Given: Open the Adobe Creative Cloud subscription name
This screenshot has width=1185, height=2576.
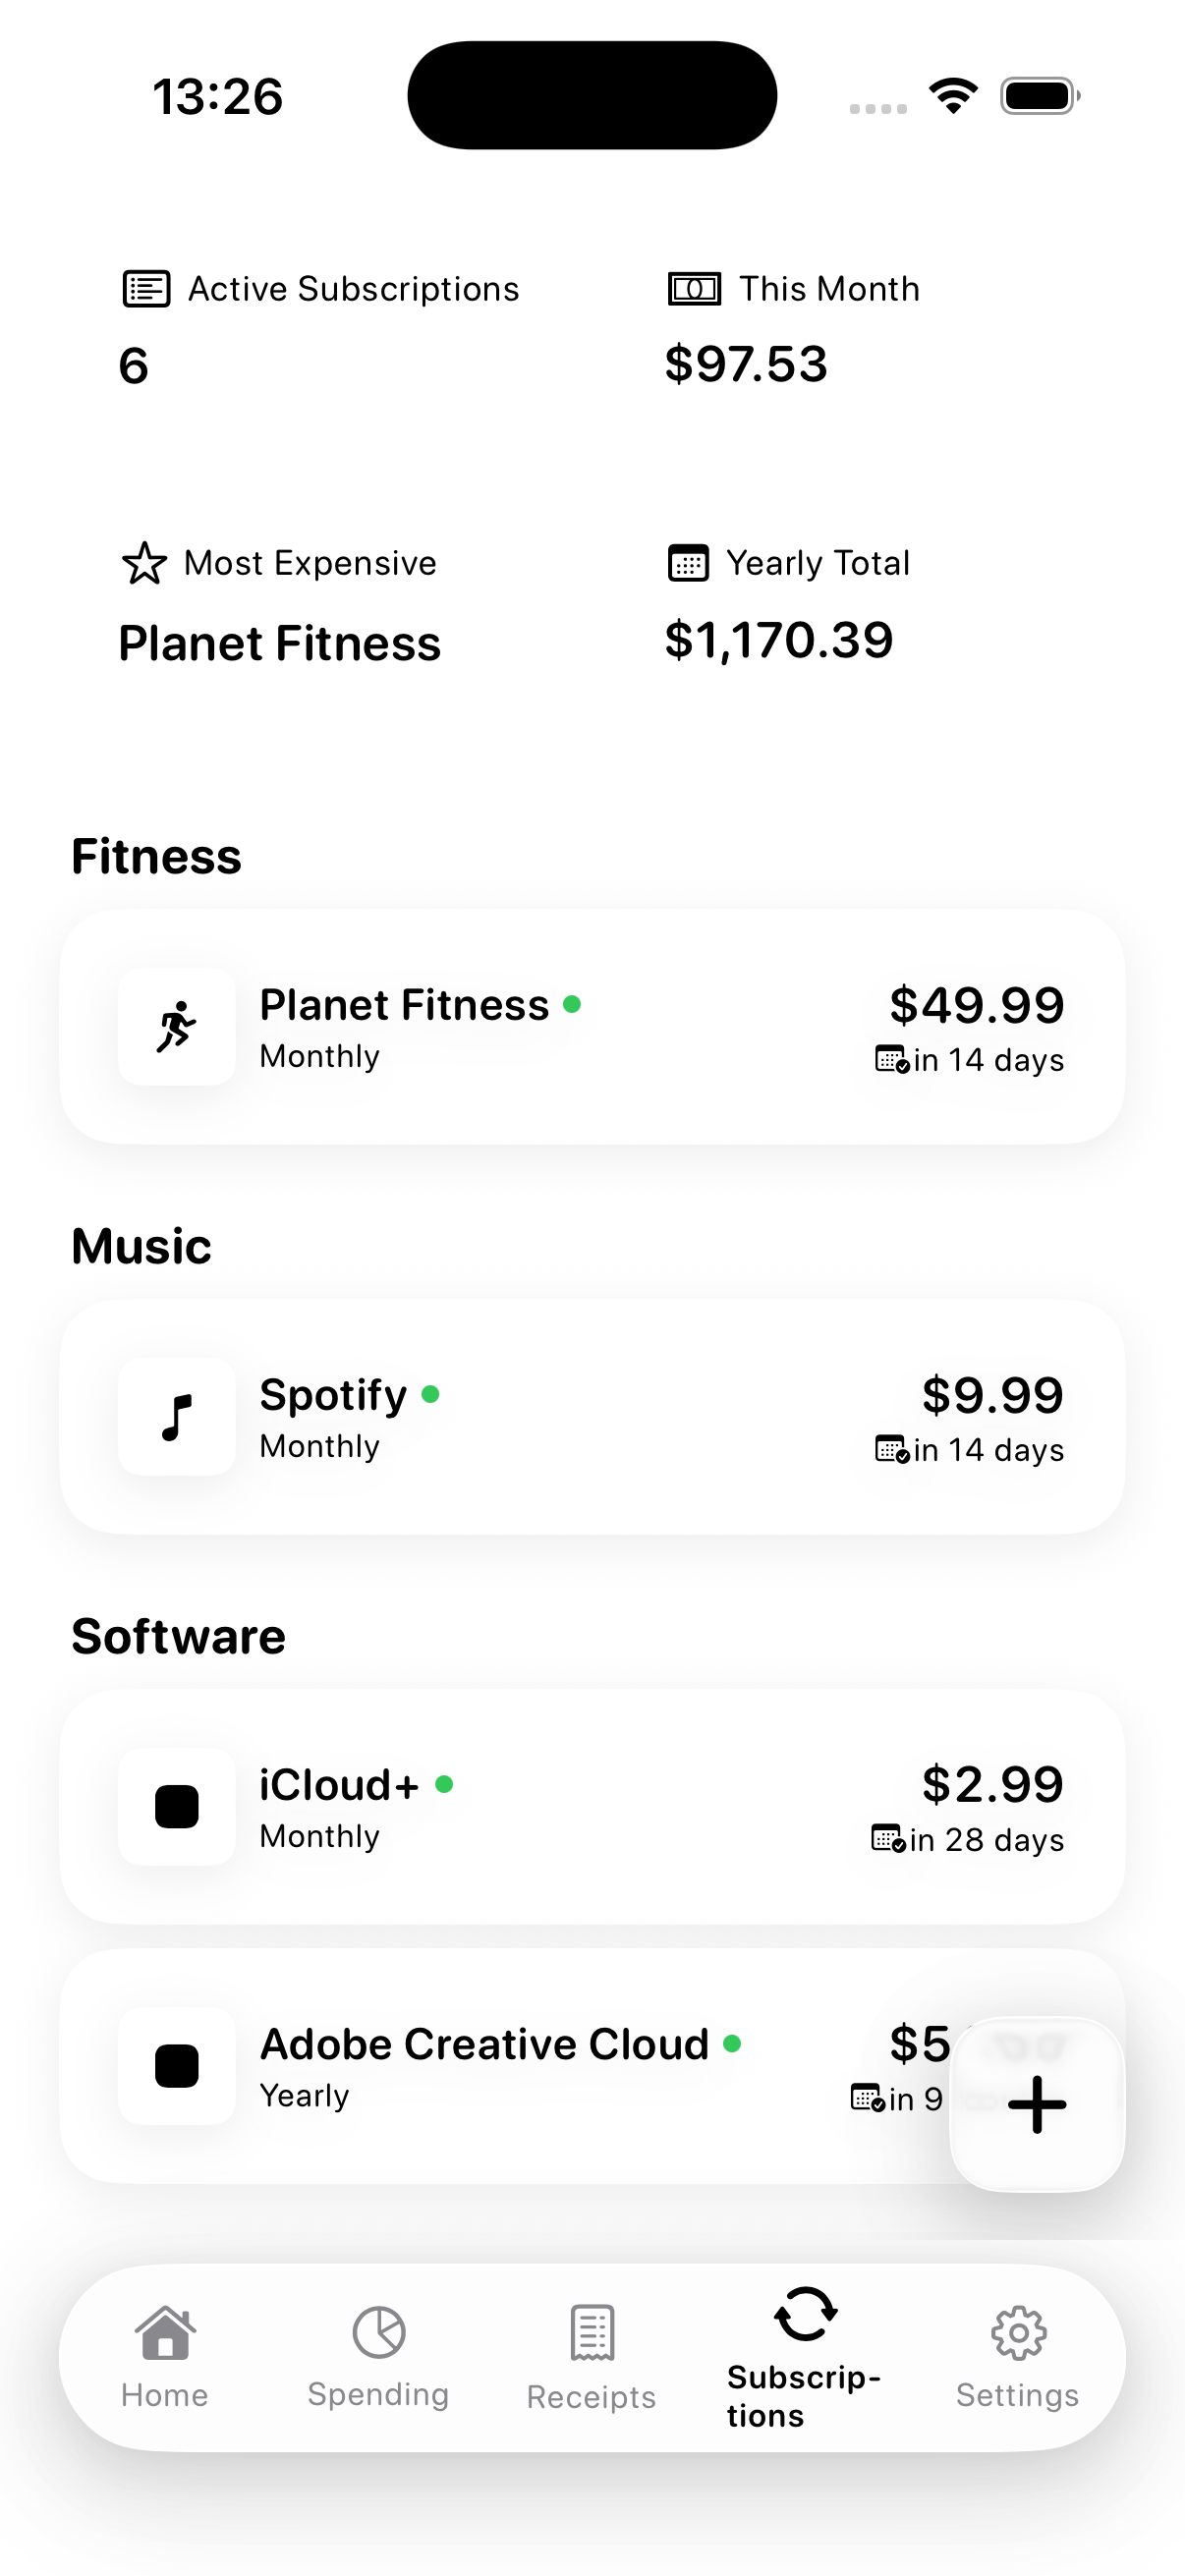Looking at the screenshot, I should tap(484, 2044).
